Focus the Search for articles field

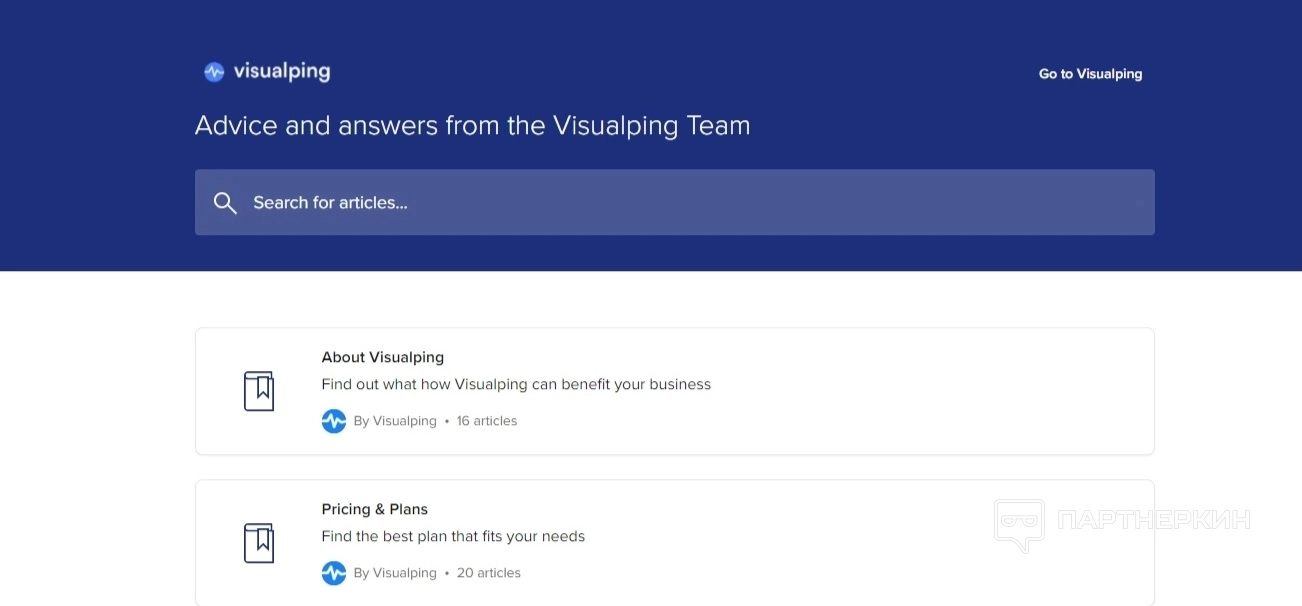pyautogui.click(x=680, y=203)
